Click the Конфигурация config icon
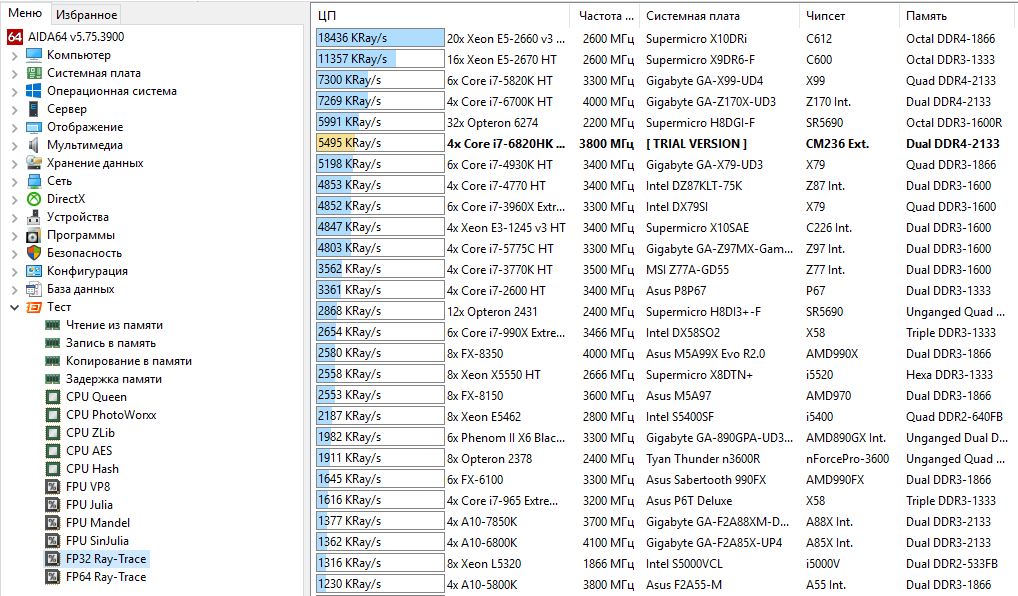Screen dimensions: 1018x596 point(34,271)
